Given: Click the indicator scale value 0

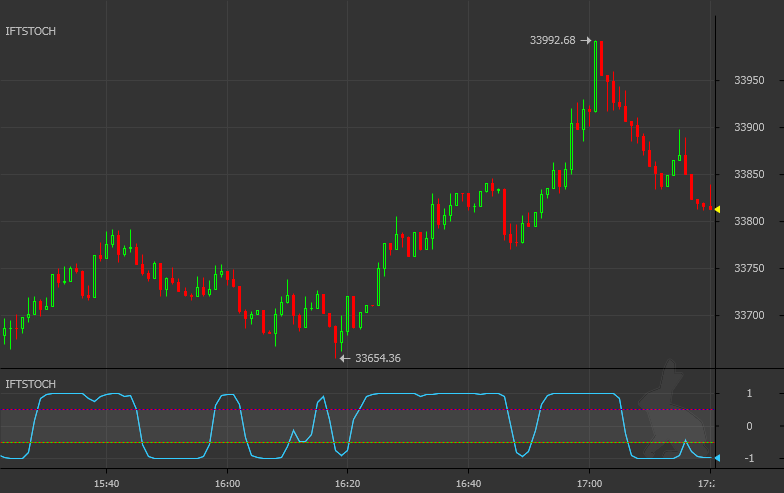Looking at the screenshot, I should 749,426.
